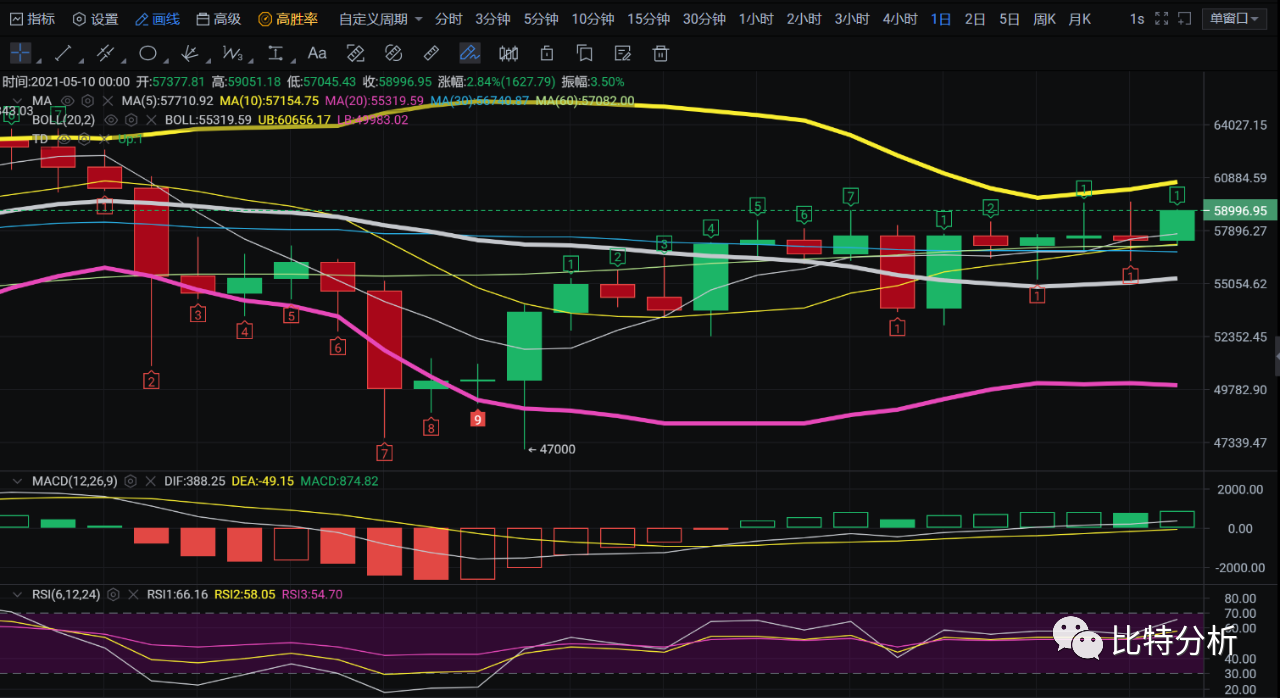
Task: Click the lock drawings icon
Action: [546, 53]
